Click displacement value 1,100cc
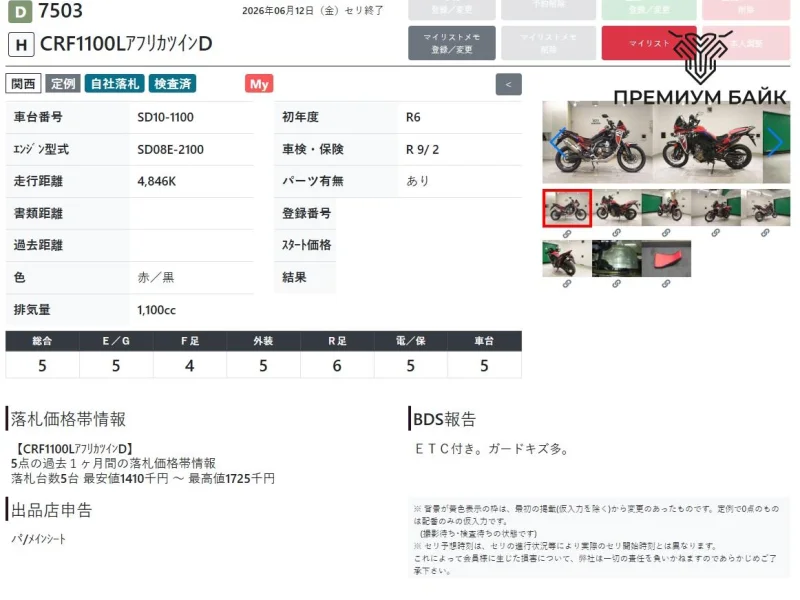This screenshot has height=600, width=800. click(156, 310)
